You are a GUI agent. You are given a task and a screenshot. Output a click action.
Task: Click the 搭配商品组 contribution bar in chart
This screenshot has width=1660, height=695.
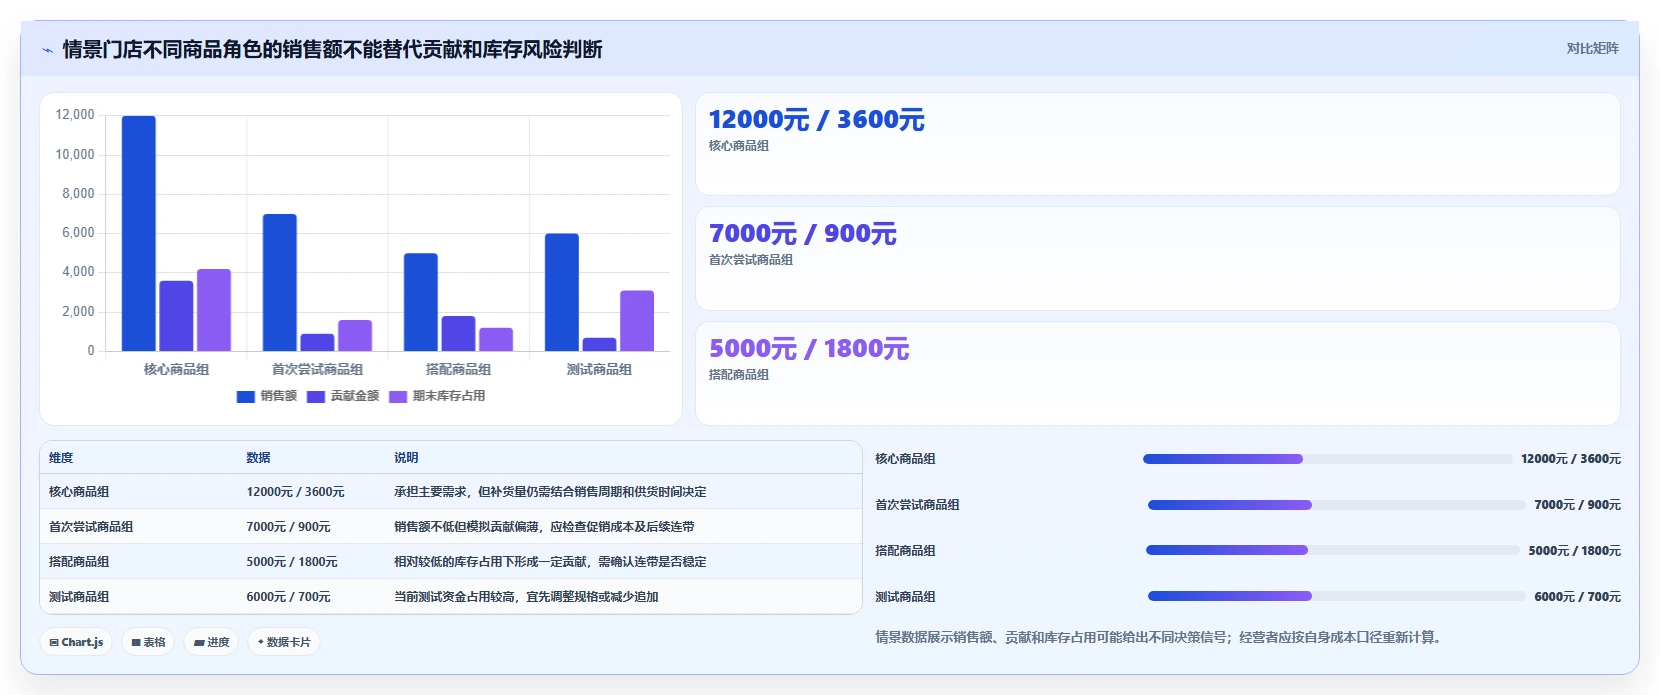tap(458, 334)
